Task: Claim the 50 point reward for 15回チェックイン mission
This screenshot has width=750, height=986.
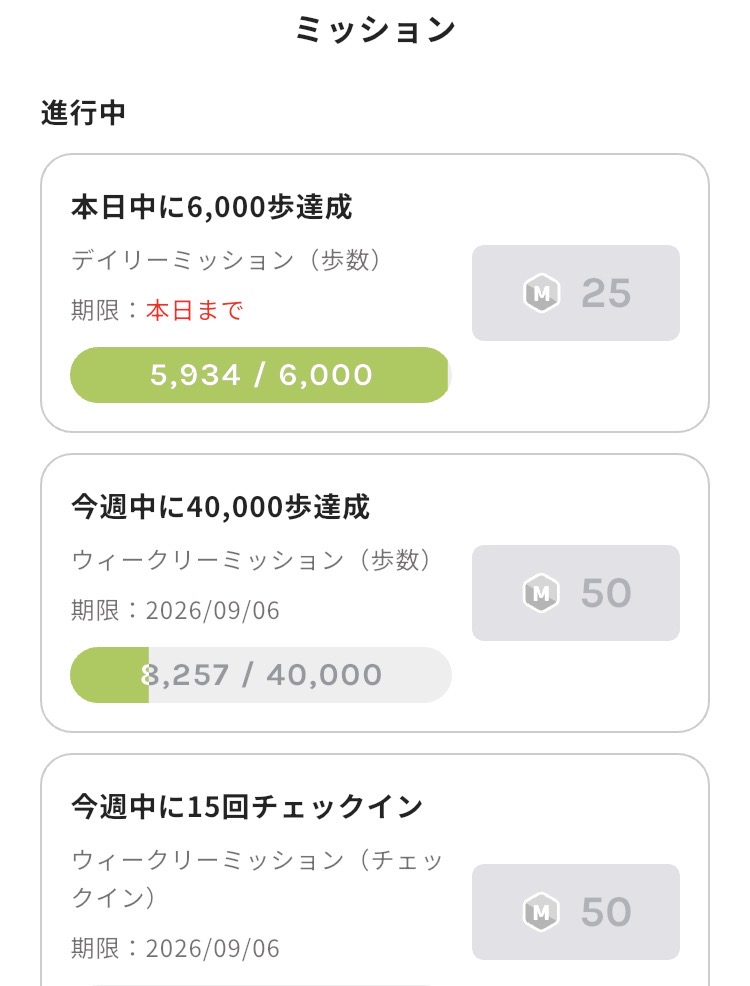Action: click(x=576, y=912)
